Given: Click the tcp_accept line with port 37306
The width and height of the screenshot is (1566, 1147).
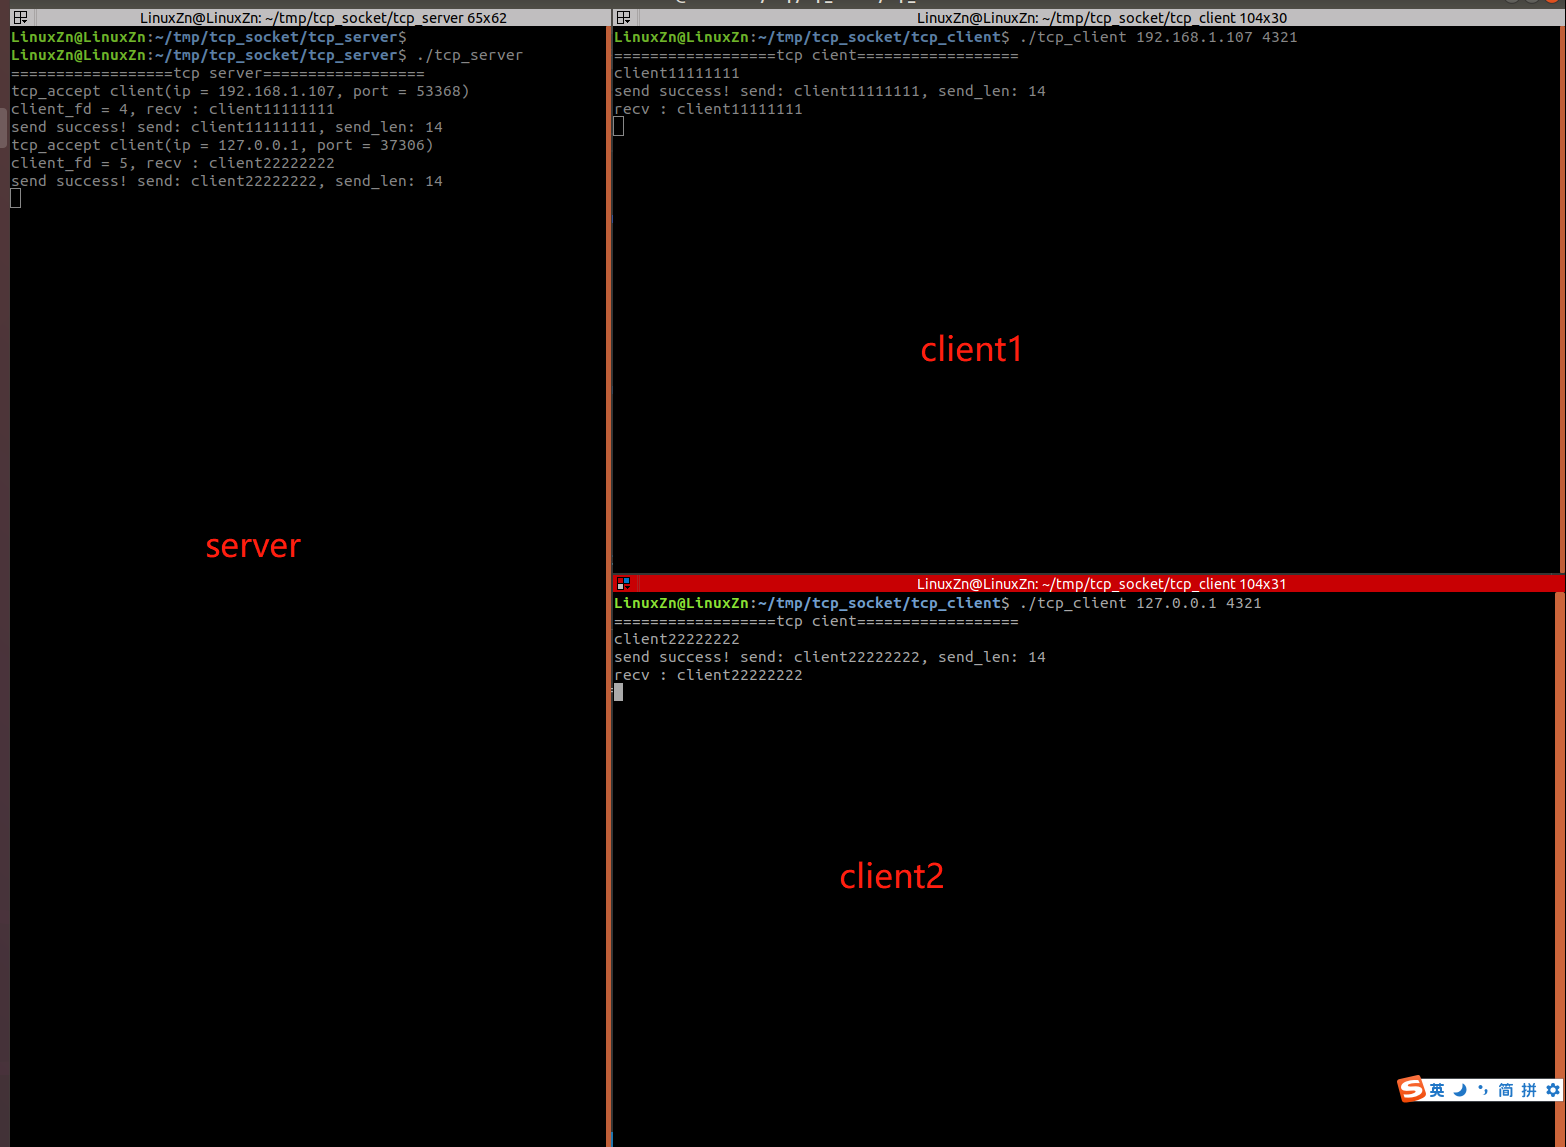Looking at the screenshot, I should click(x=222, y=145).
